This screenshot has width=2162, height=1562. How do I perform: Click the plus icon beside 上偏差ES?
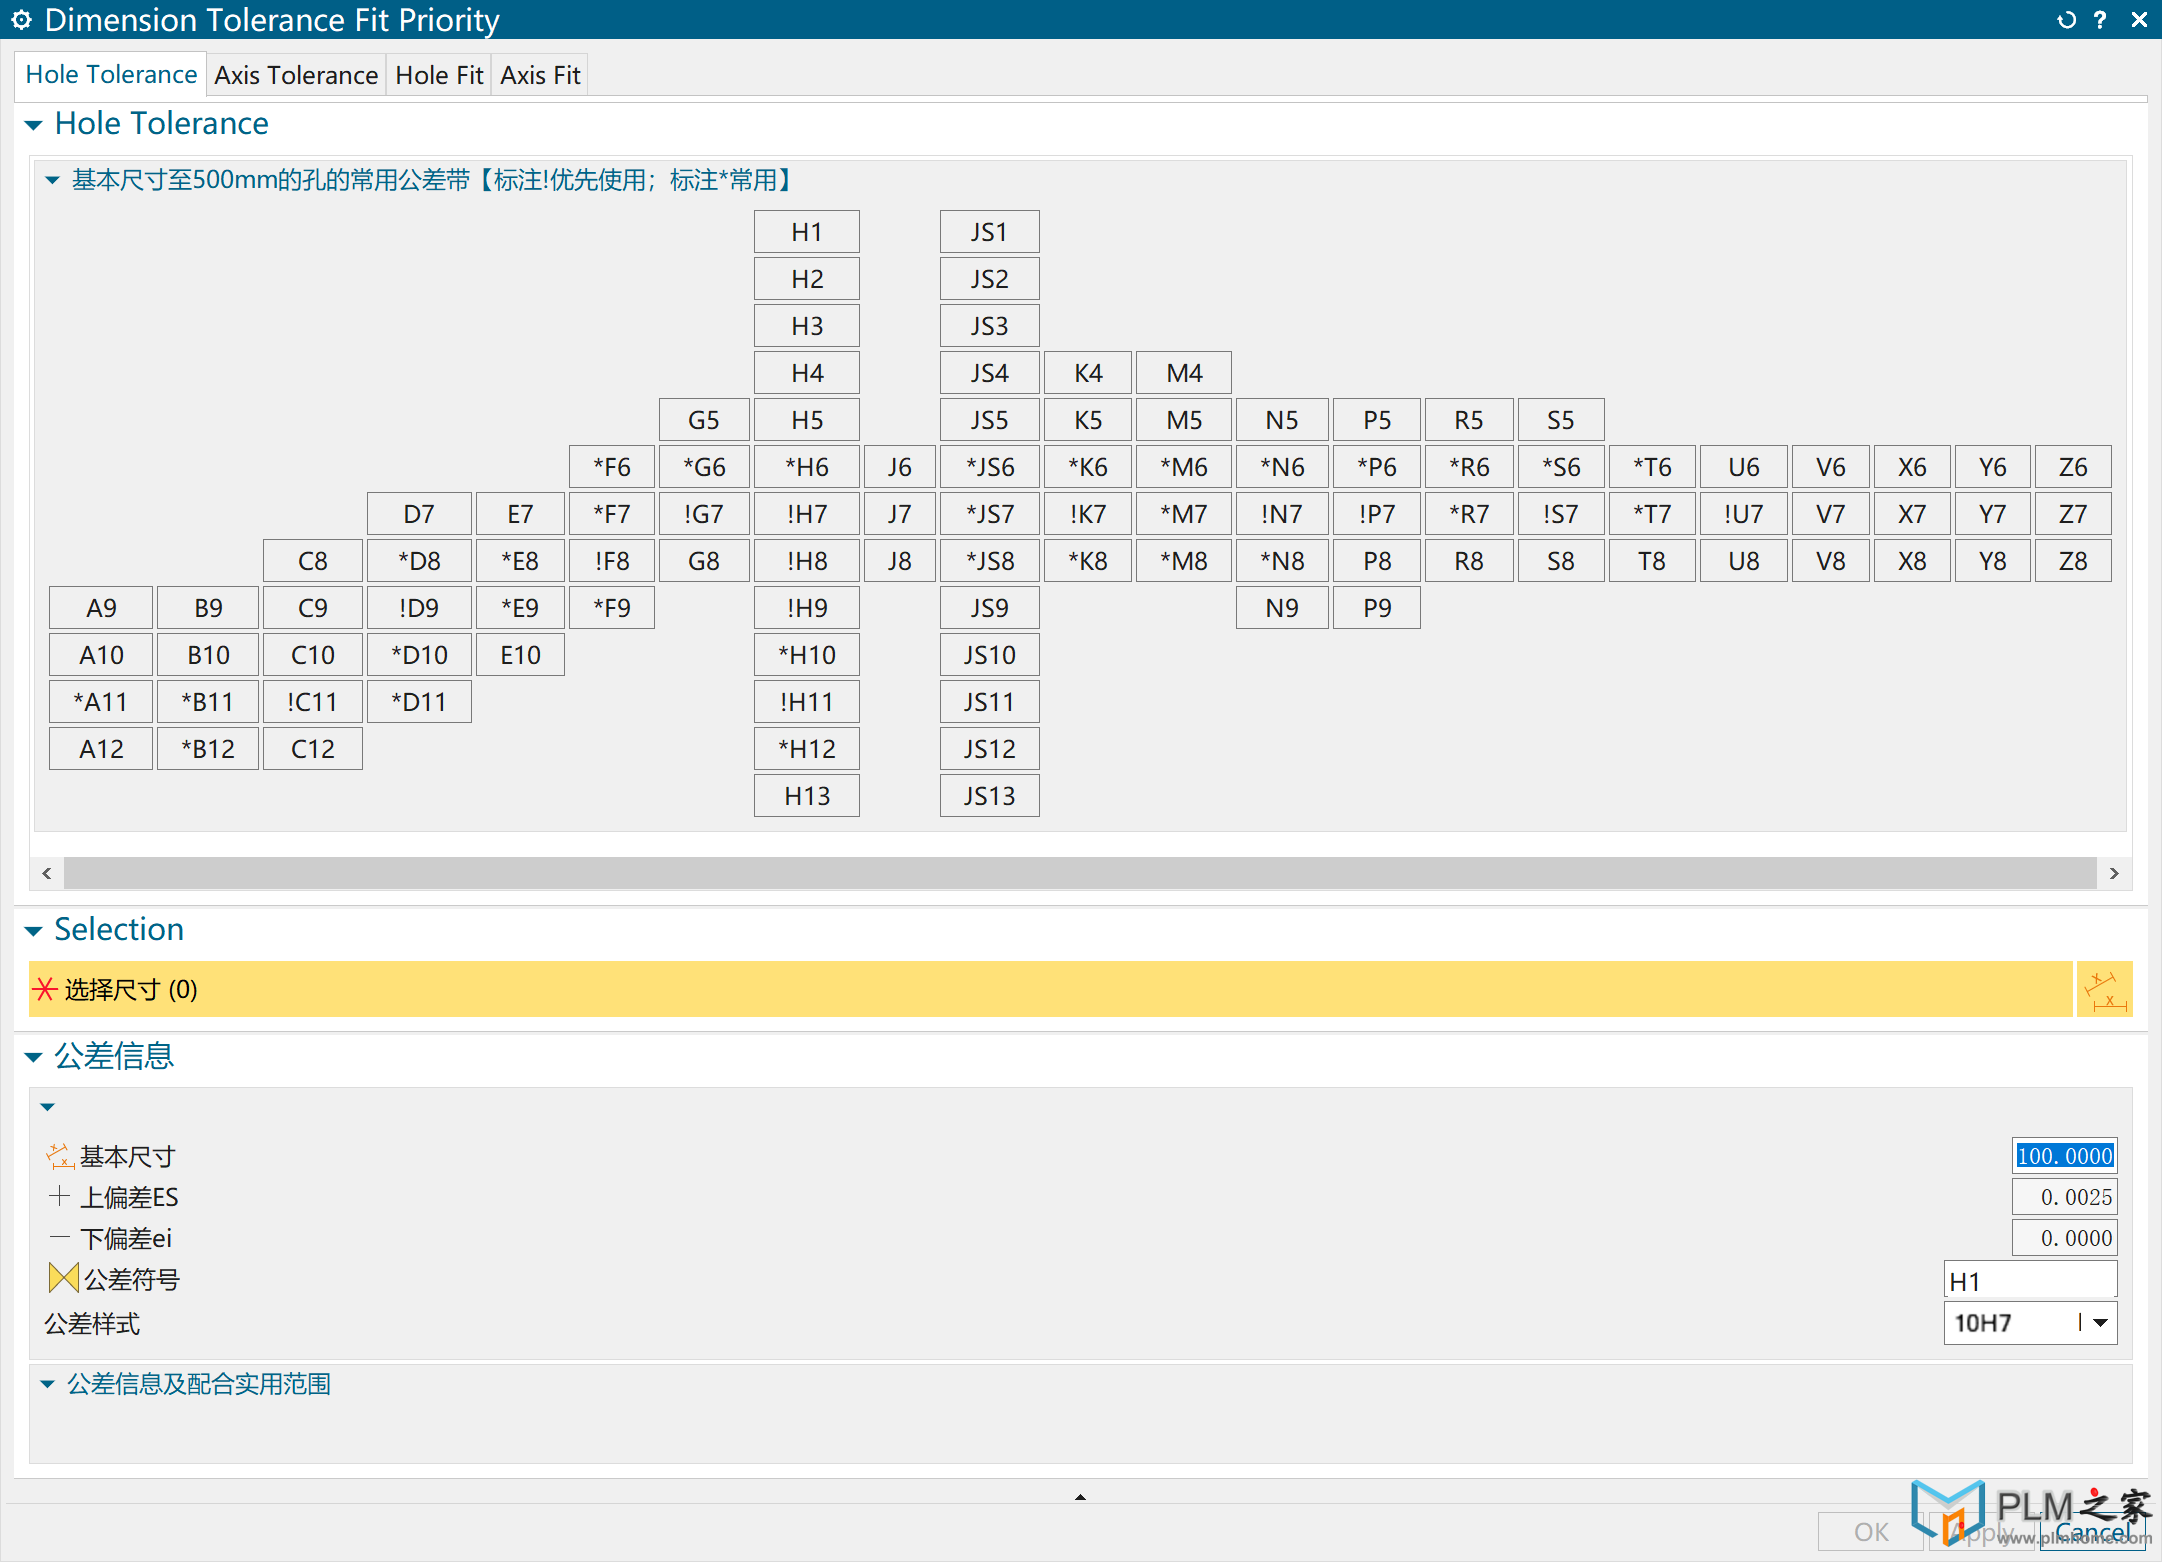pyautogui.click(x=59, y=1196)
